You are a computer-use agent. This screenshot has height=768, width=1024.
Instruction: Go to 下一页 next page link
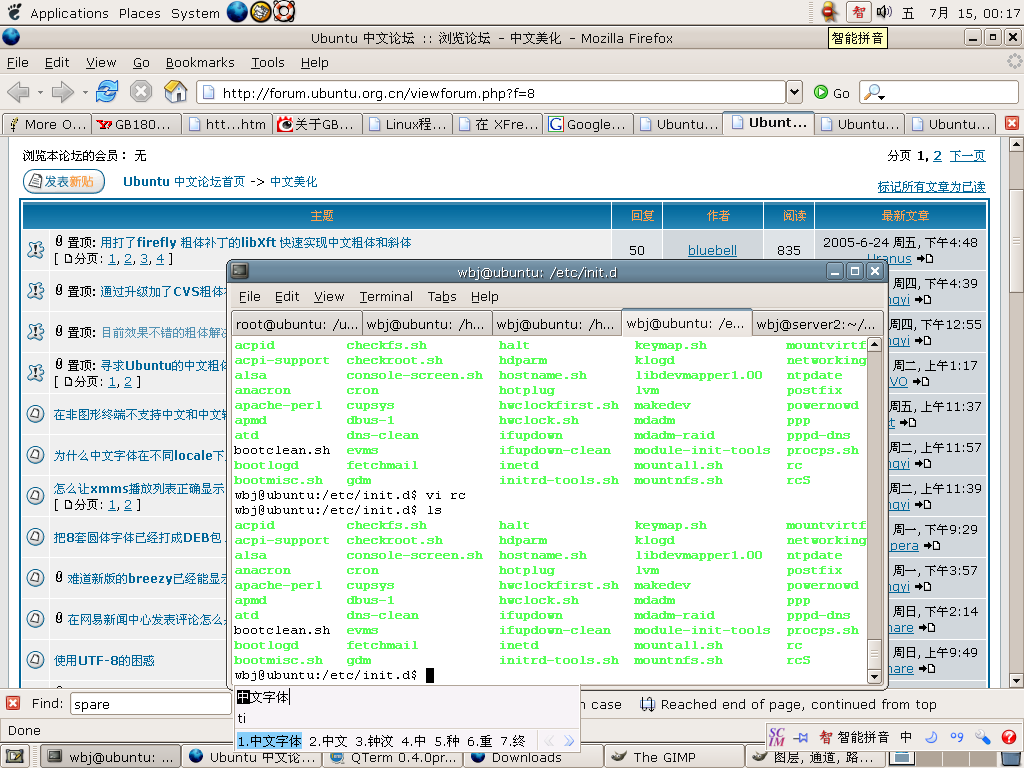coord(967,155)
